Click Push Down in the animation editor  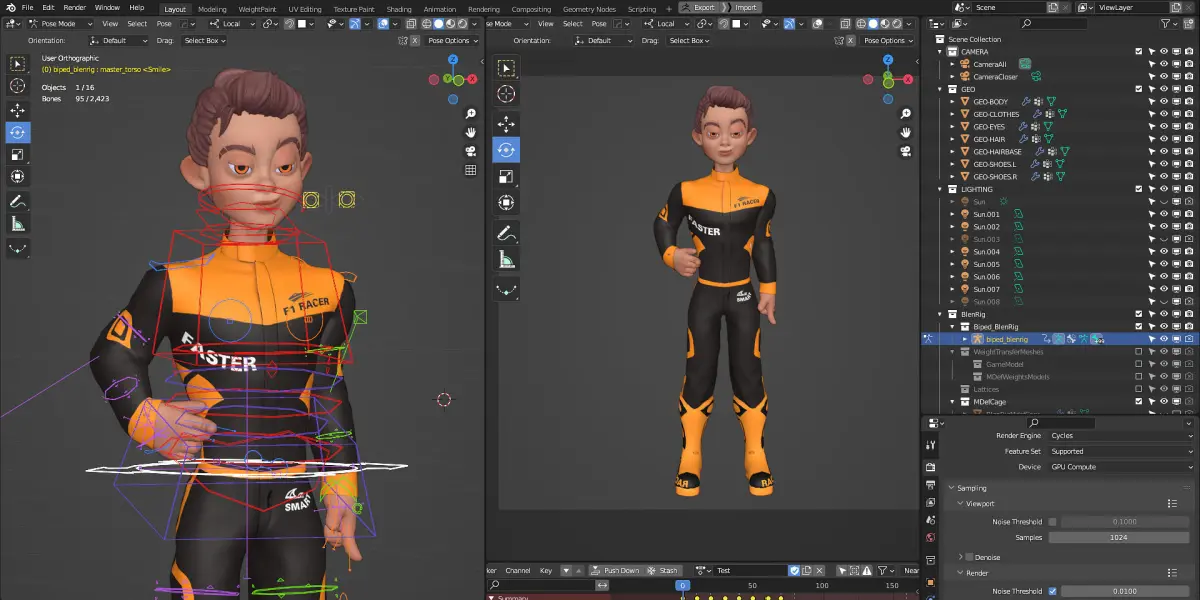click(615, 570)
